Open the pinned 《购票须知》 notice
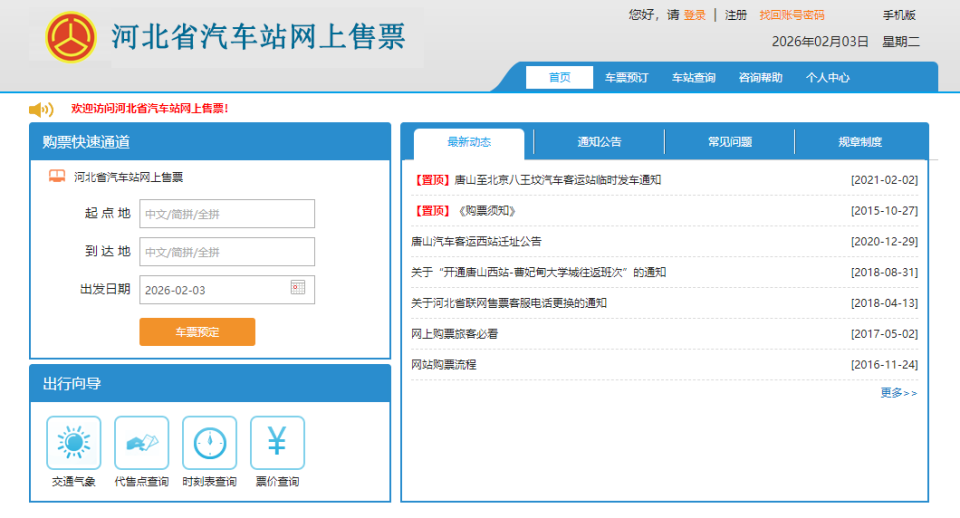 (487, 211)
